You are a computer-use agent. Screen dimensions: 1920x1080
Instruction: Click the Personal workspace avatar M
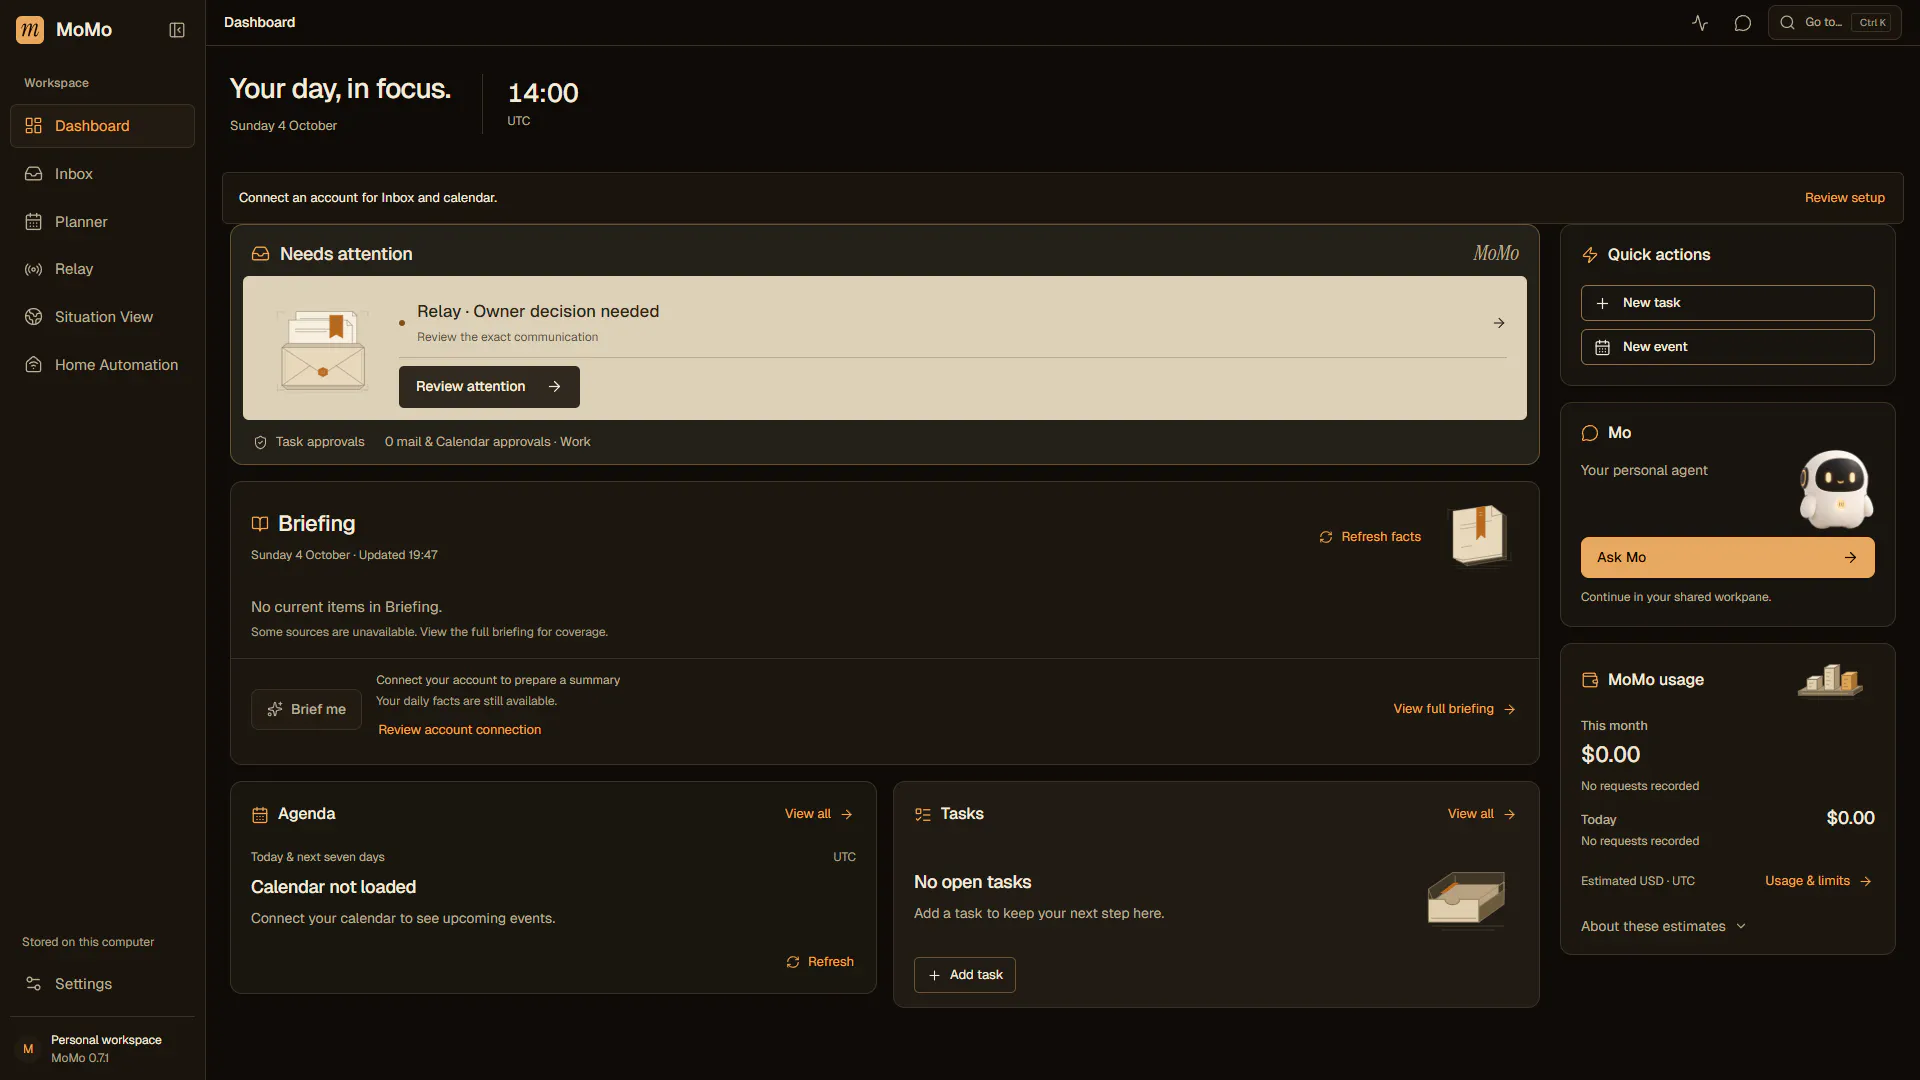28,1049
